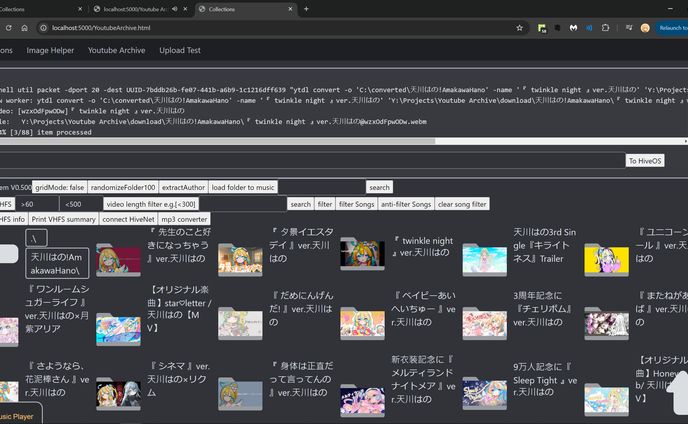This screenshot has width=688, height=424.
Task: Open the green extension icon with badge
Action: click(x=542, y=28)
